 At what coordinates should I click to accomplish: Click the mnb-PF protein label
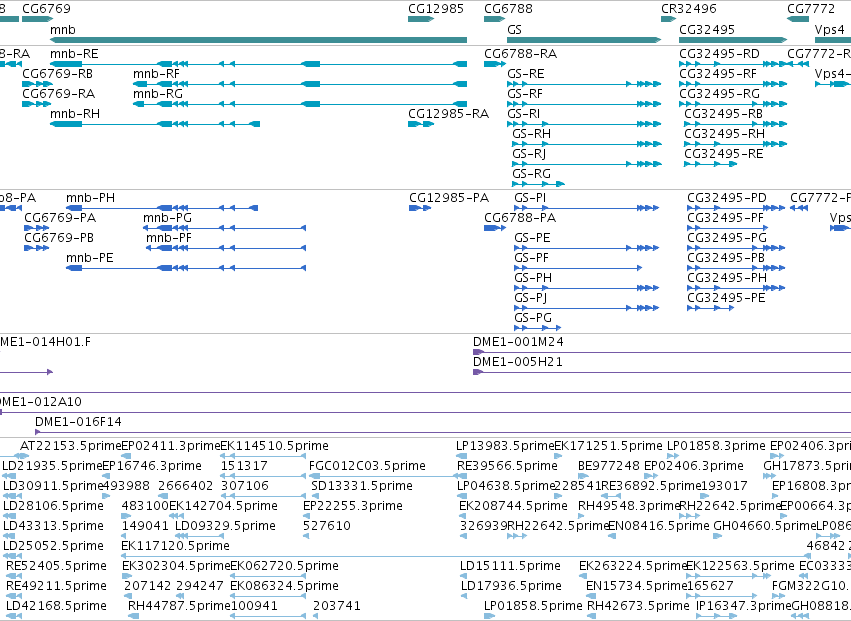pos(169,238)
